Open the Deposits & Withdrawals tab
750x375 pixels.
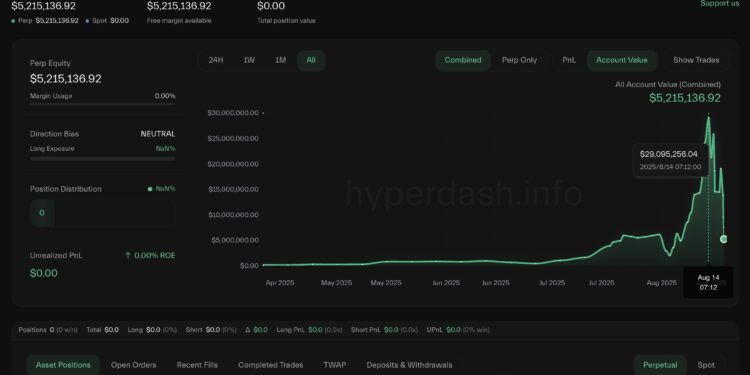409,365
